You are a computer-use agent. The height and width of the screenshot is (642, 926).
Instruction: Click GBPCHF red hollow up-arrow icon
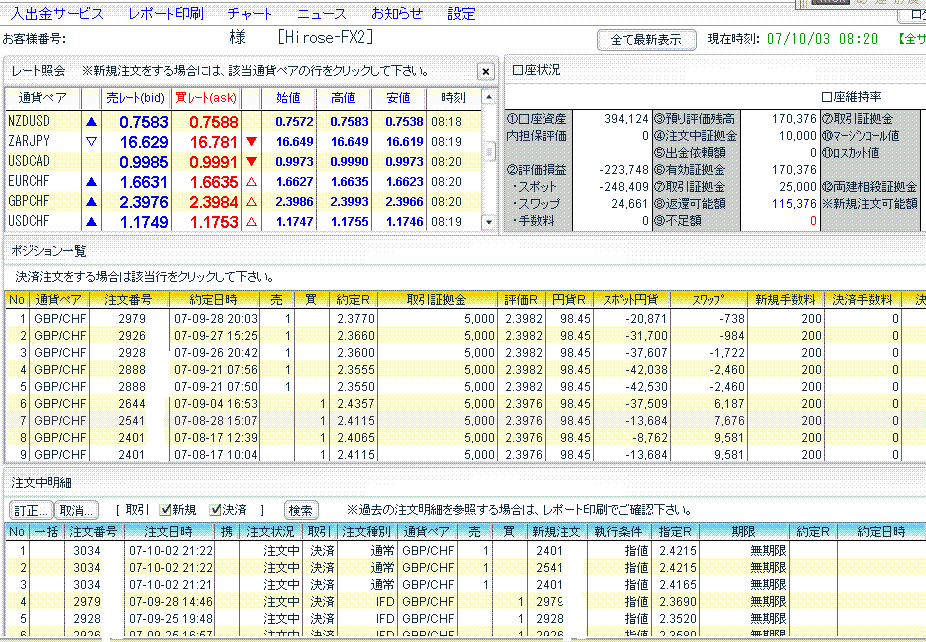251,202
